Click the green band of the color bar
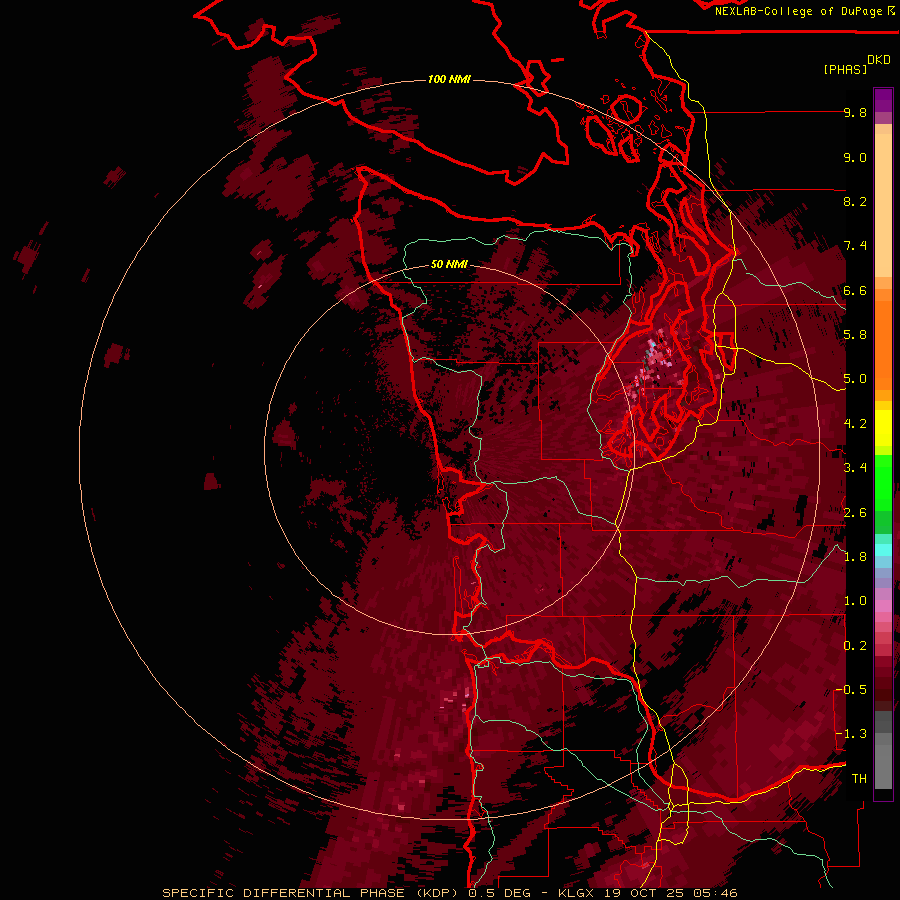Viewport: 900px width, 900px height. click(883, 494)
